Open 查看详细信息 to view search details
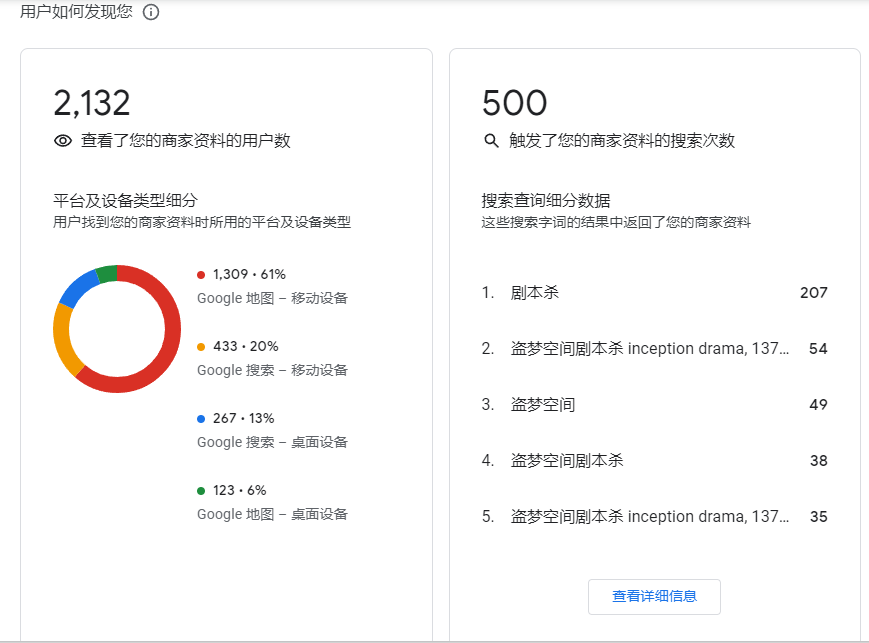The height and width of the screenshot is (643, 869). (654, 597)
